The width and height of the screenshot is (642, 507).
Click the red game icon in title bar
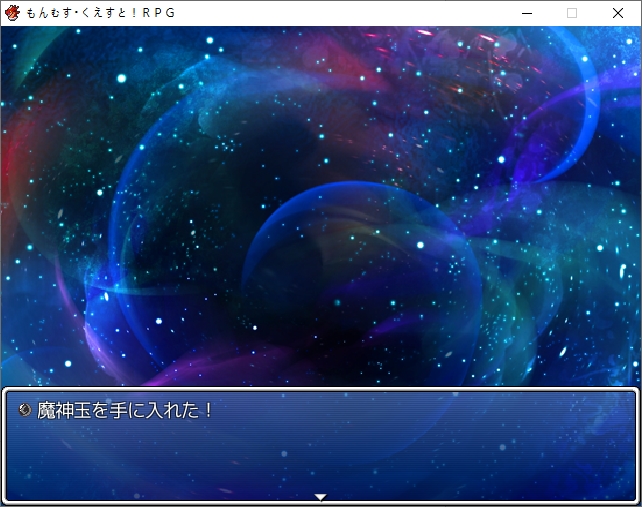pyautogui.click(x=12, y=13)
